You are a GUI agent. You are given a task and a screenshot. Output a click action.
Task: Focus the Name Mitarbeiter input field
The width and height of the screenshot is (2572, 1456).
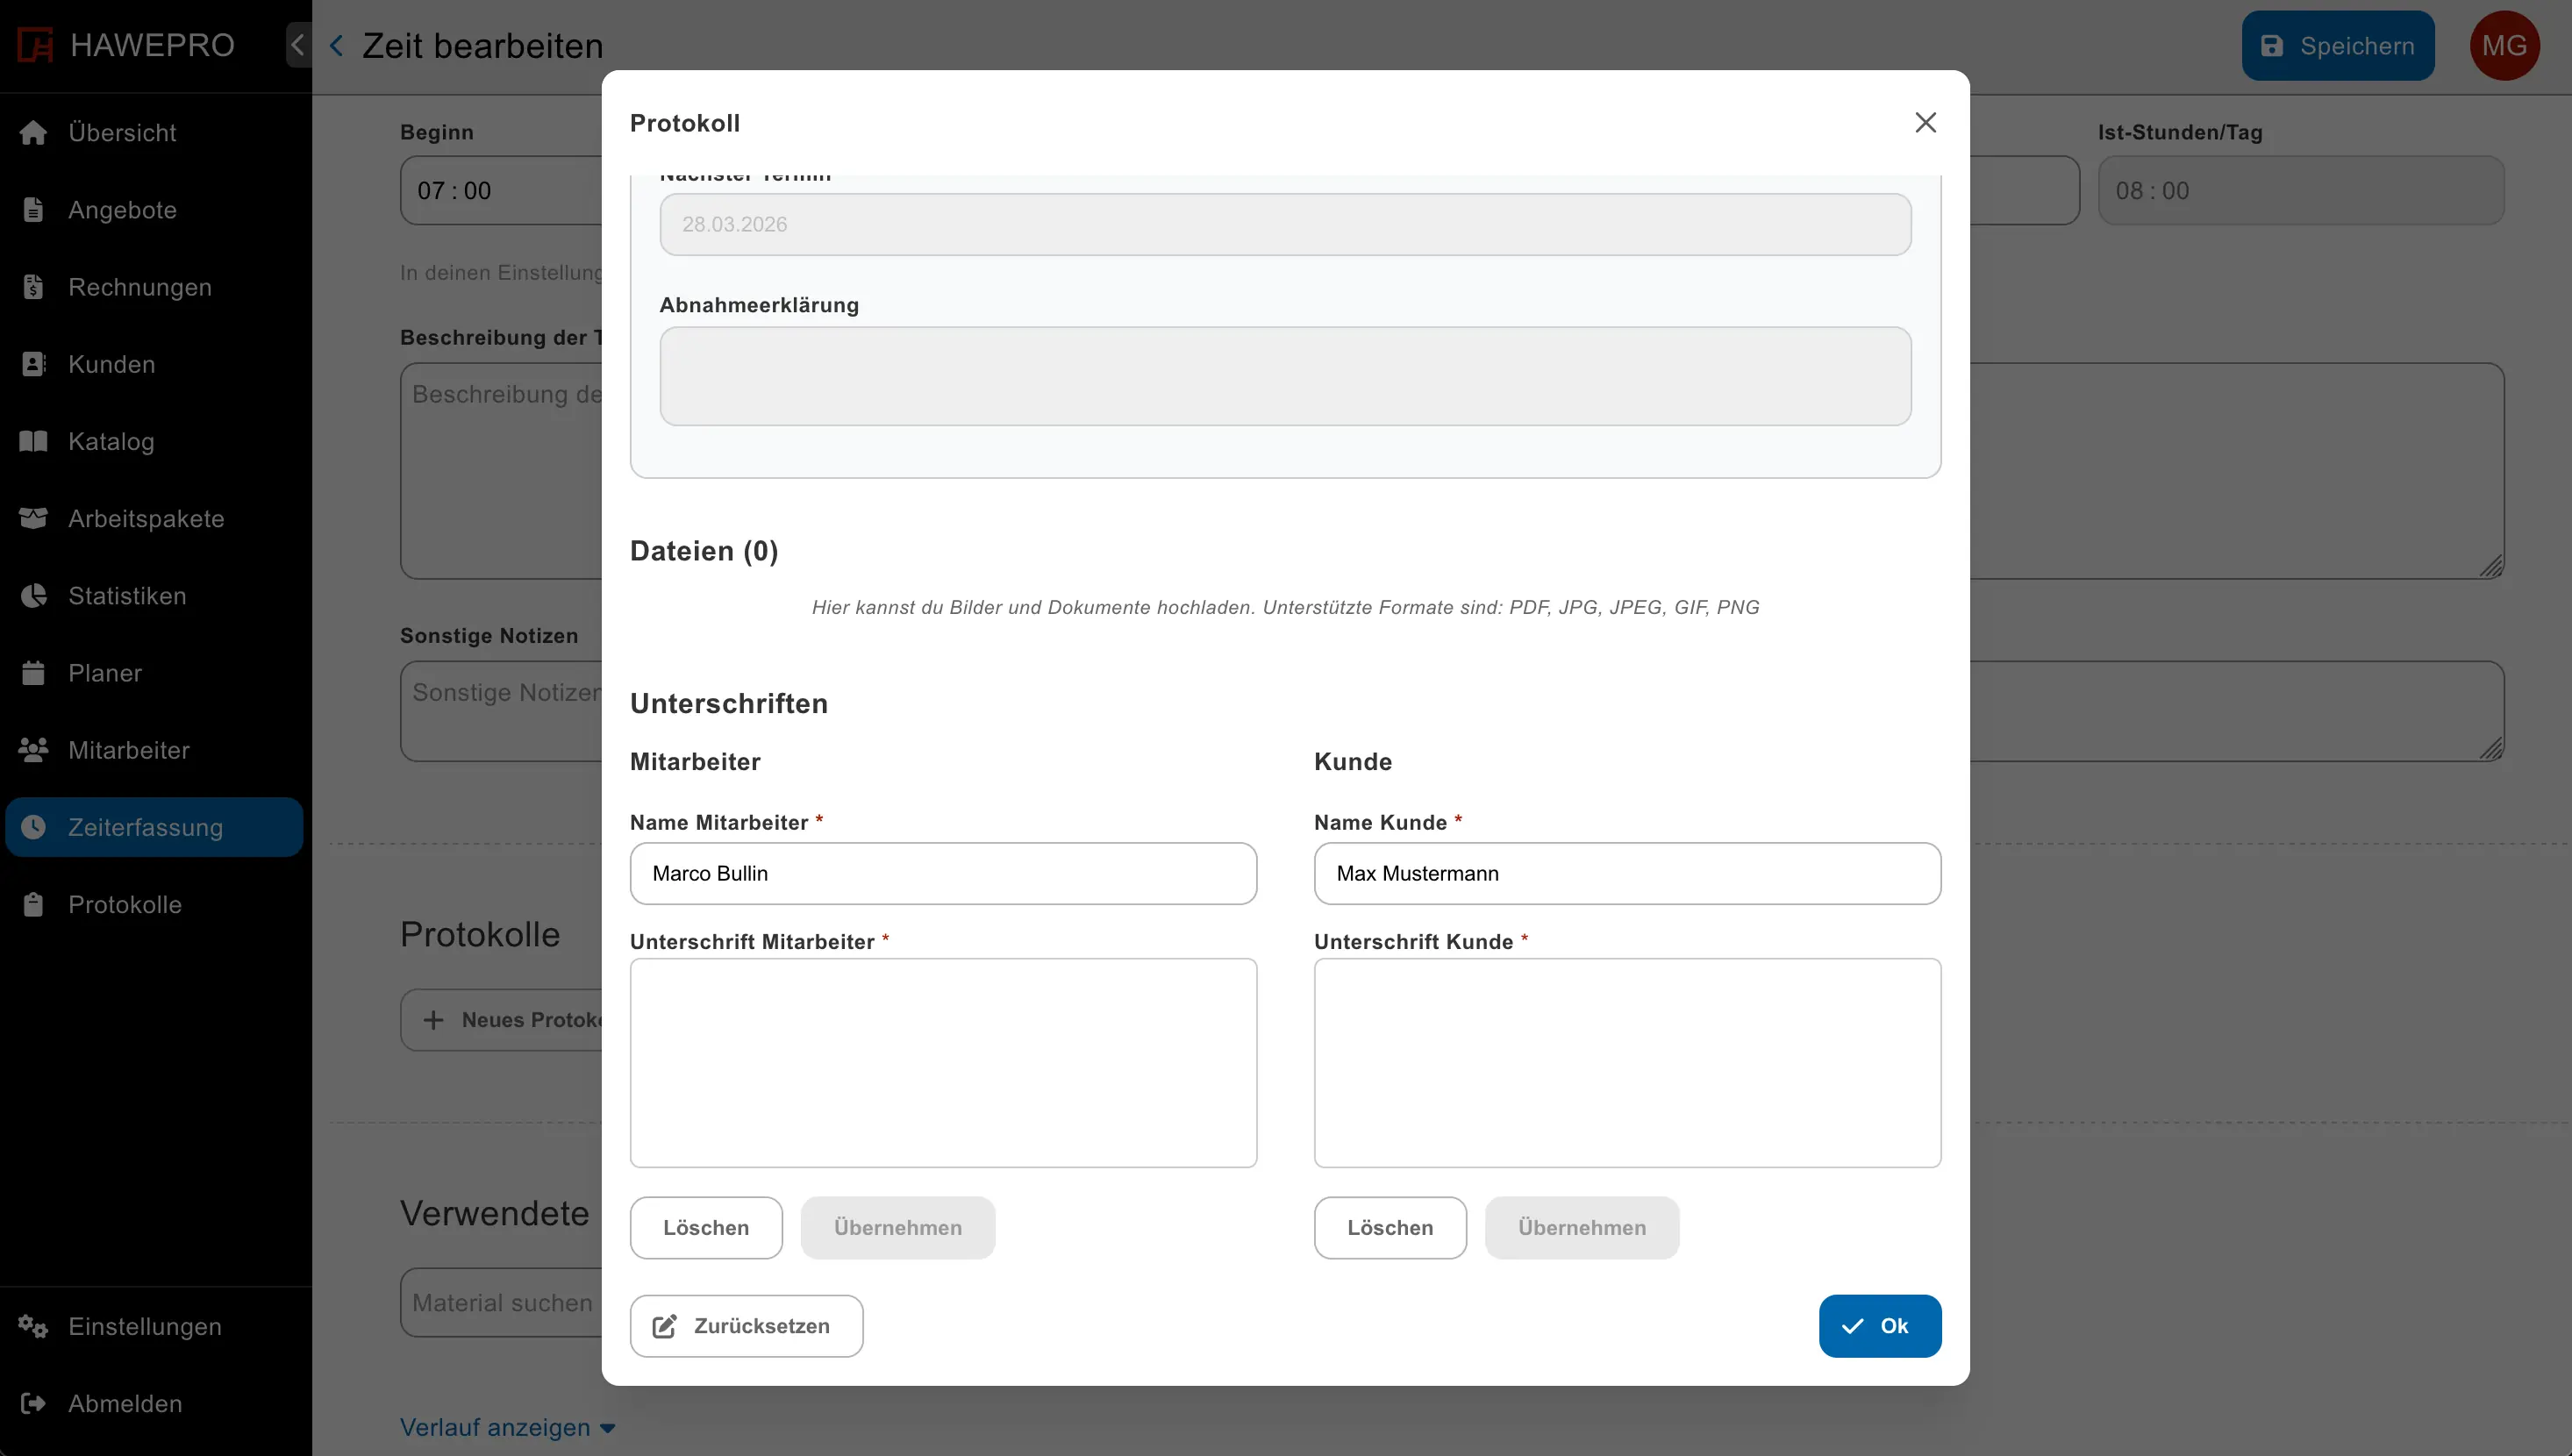(942, 873)
